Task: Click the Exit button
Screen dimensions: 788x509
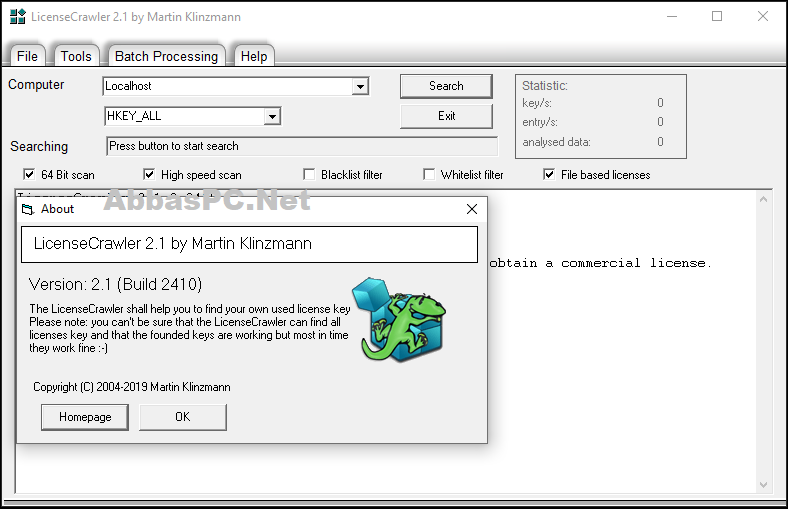Action: 446,116
